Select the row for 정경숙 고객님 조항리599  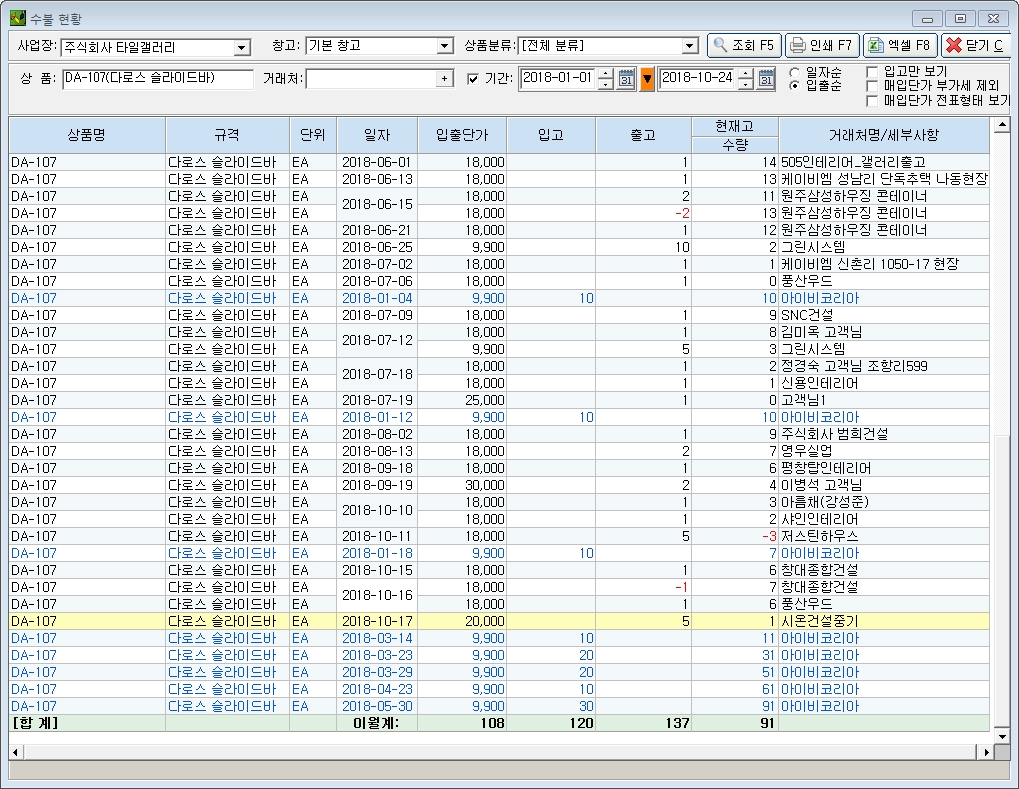pyautogui.click(x=499, y=367)
